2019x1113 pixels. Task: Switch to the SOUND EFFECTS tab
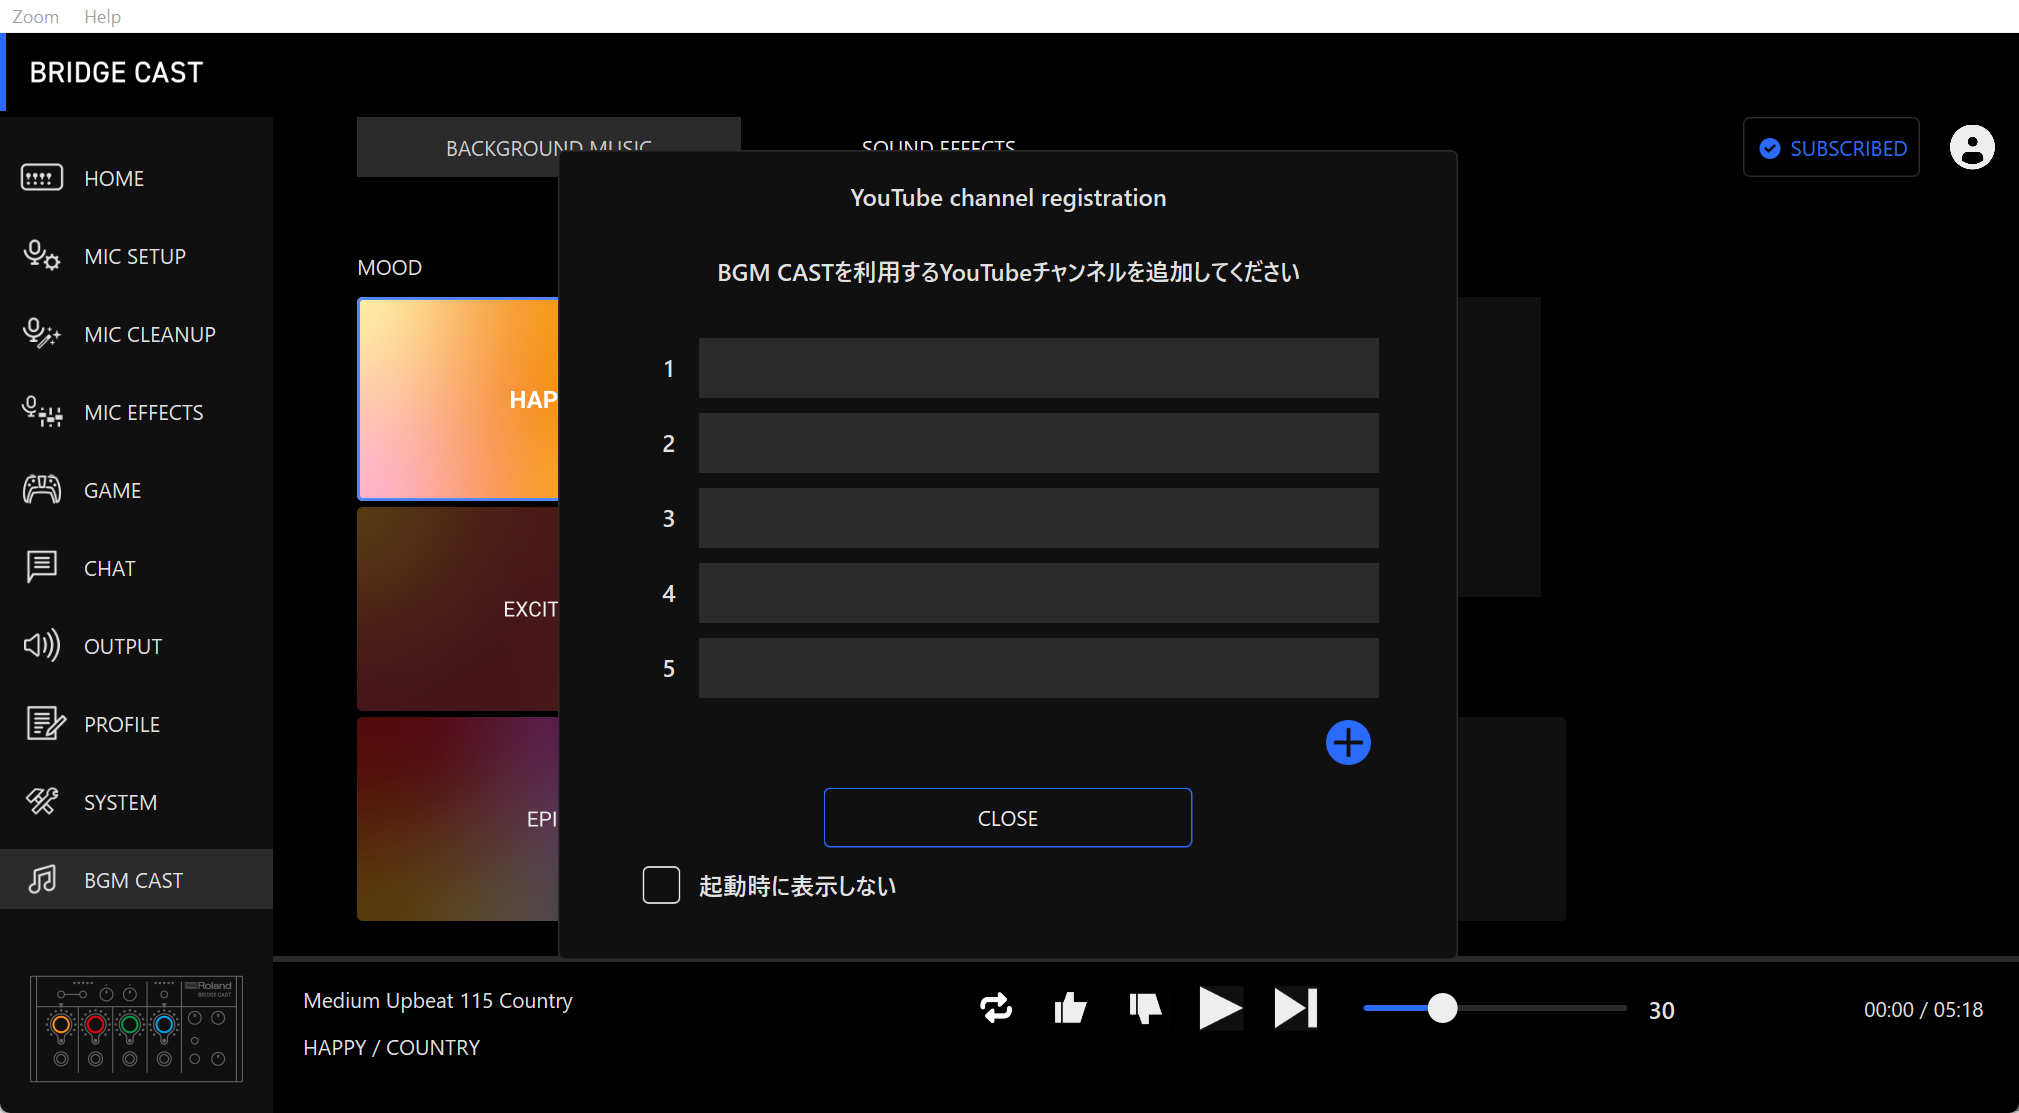[x=938, y=148]
